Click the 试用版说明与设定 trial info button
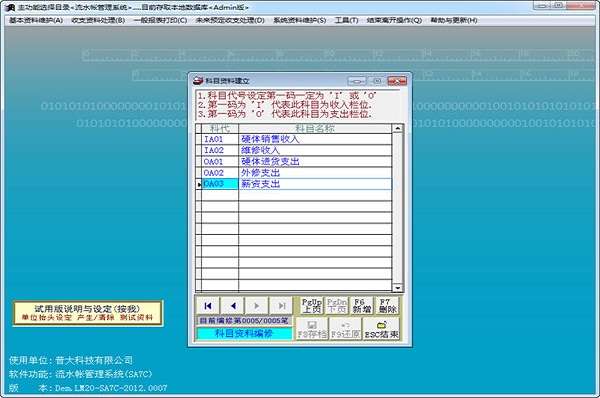The width and height of the screenshot is (600, 398). pyautogui.click(x=88, y=313)
